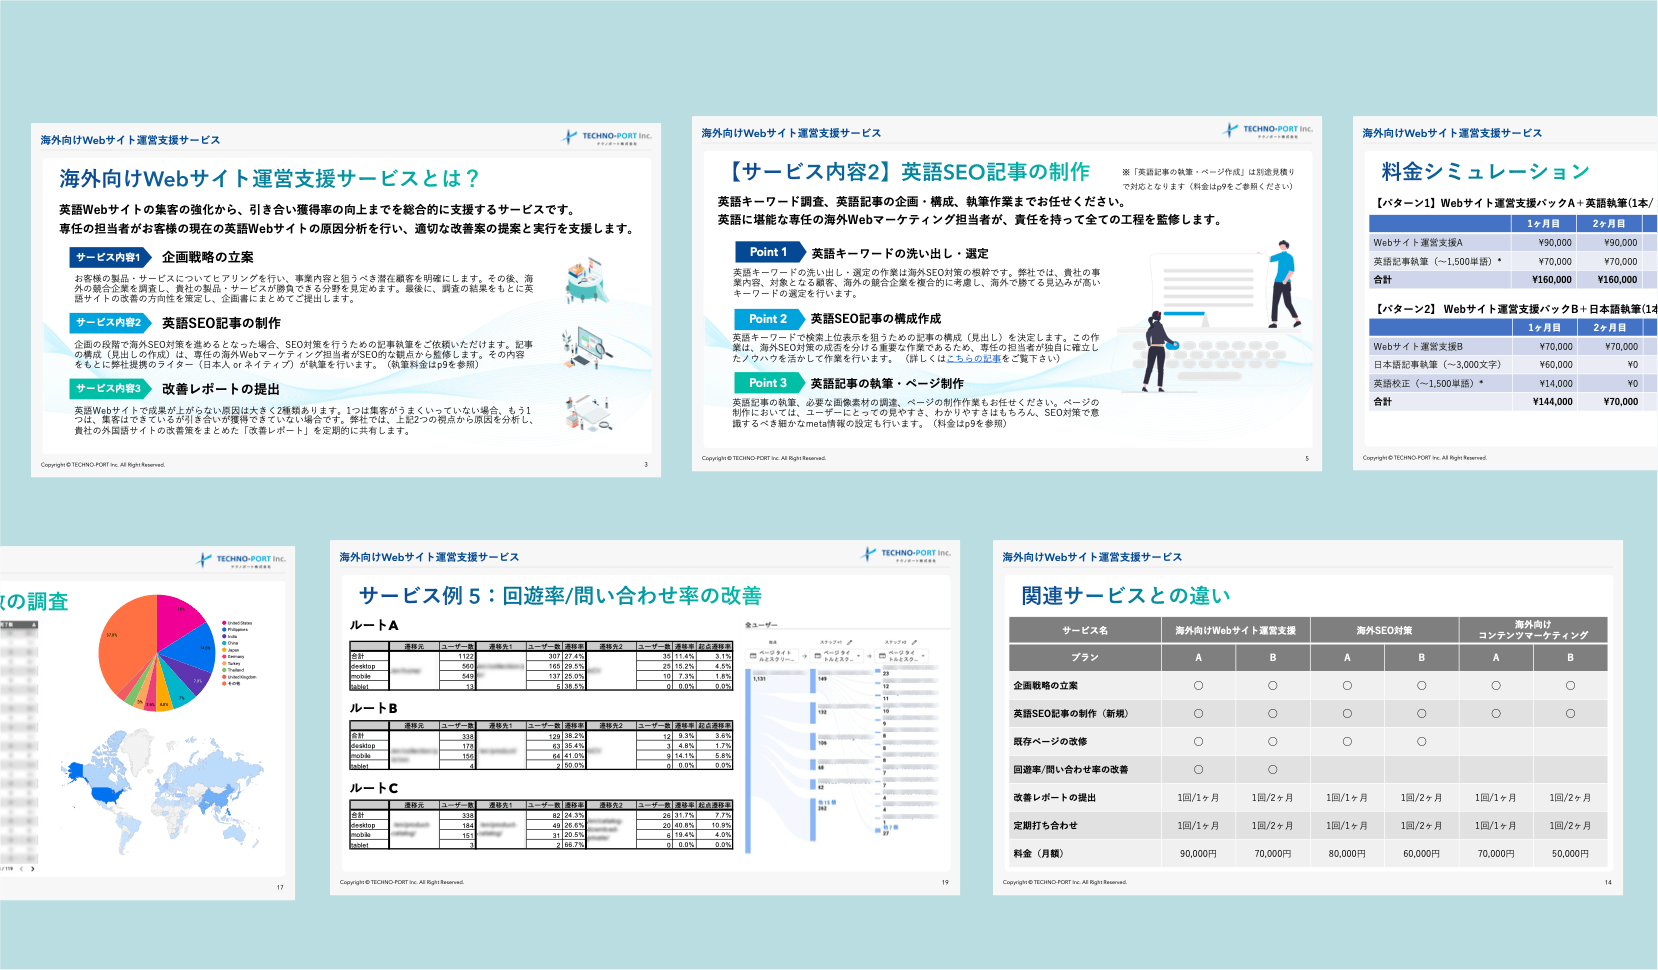Open the ステップ+1 page title dropdown
Screen dimensions: 1658x970
point(837,656)
